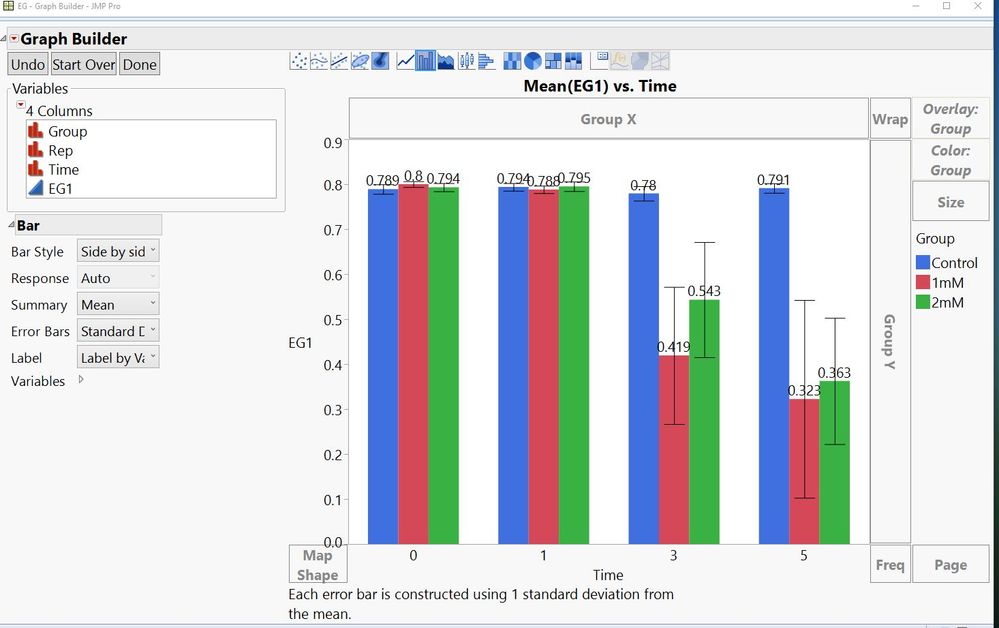Screen dimensions: 999x628
Task: Click the 0.419 bar value label
Action: (x=673, y=347)
